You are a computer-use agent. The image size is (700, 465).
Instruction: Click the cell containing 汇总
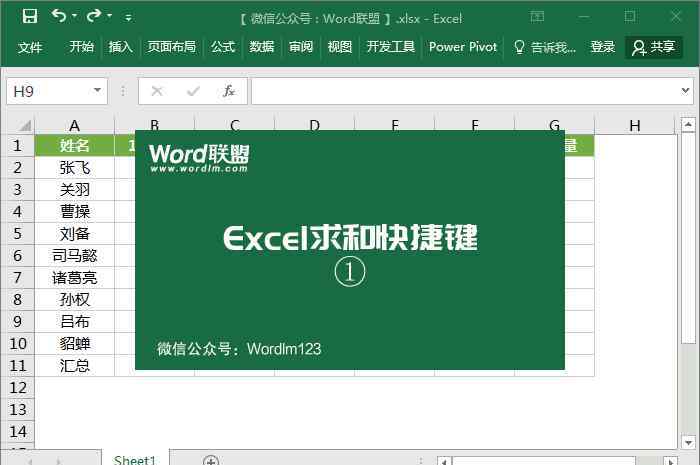[75, 365]
